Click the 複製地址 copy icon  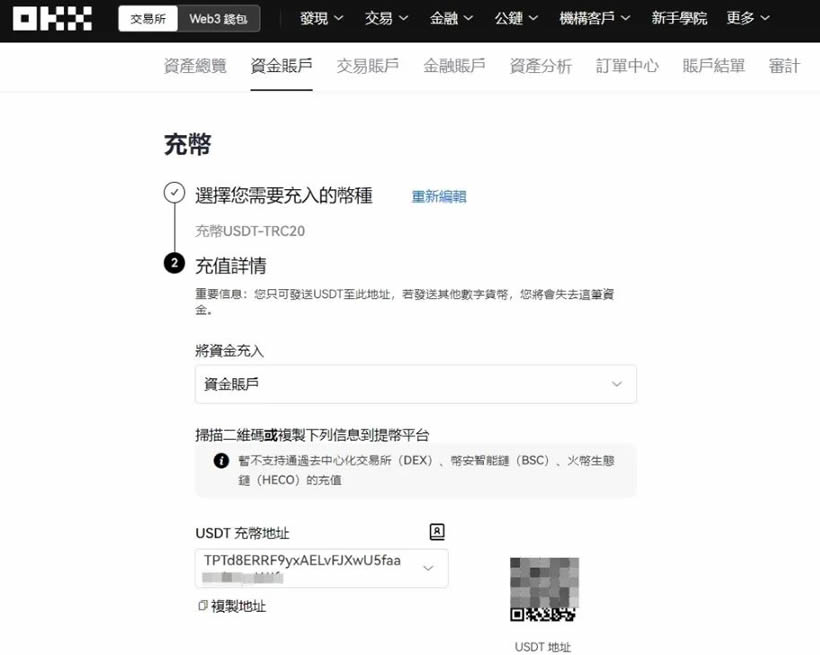(x=202, y=606)
